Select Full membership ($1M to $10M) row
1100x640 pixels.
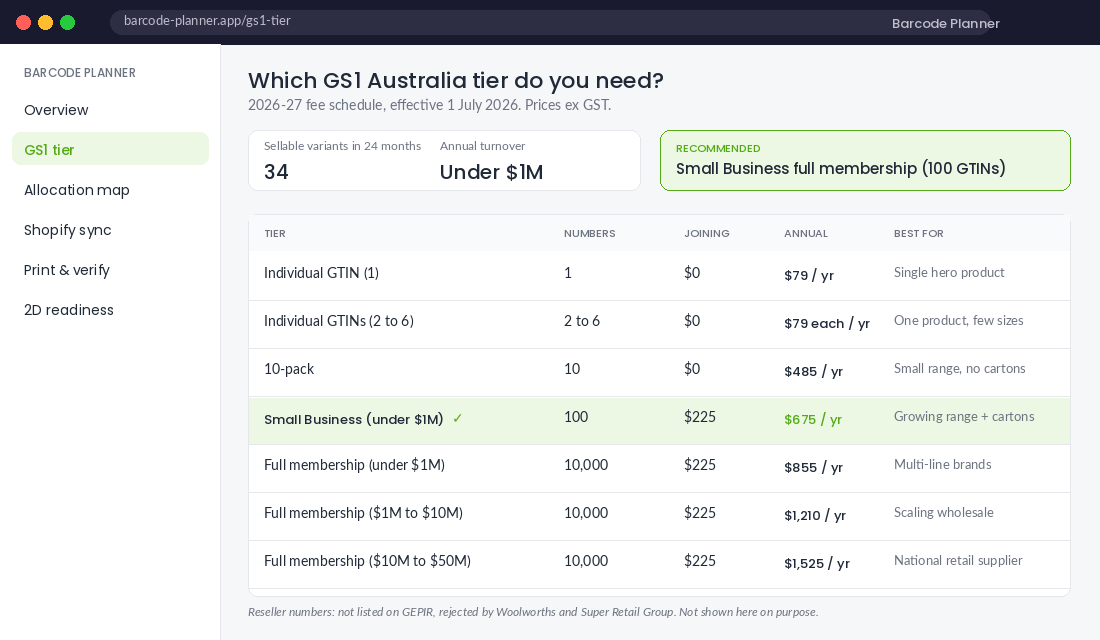(x=659, y=516)
